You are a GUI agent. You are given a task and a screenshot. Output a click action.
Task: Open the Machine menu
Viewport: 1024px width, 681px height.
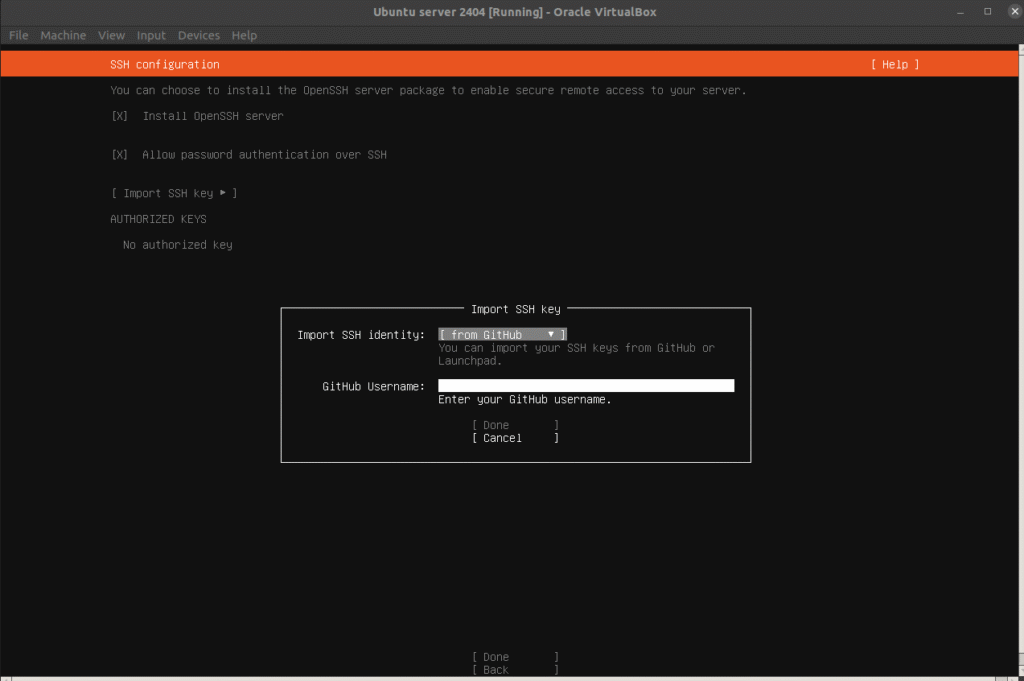63,35
